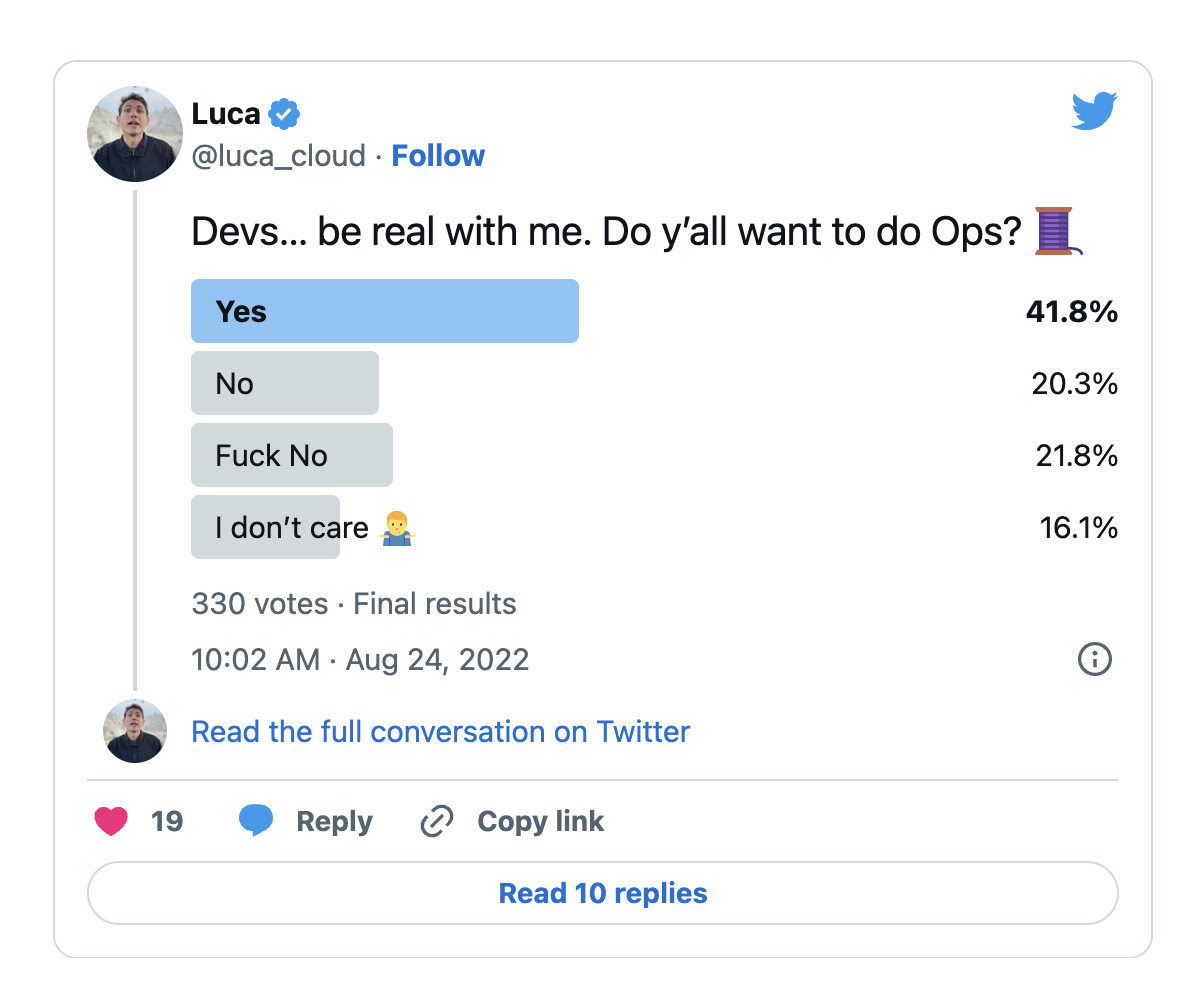Open the 10:02 AM Aug 24 timestamp
The height and width of the screenshot is (998, 1204).
click(360, 660)
